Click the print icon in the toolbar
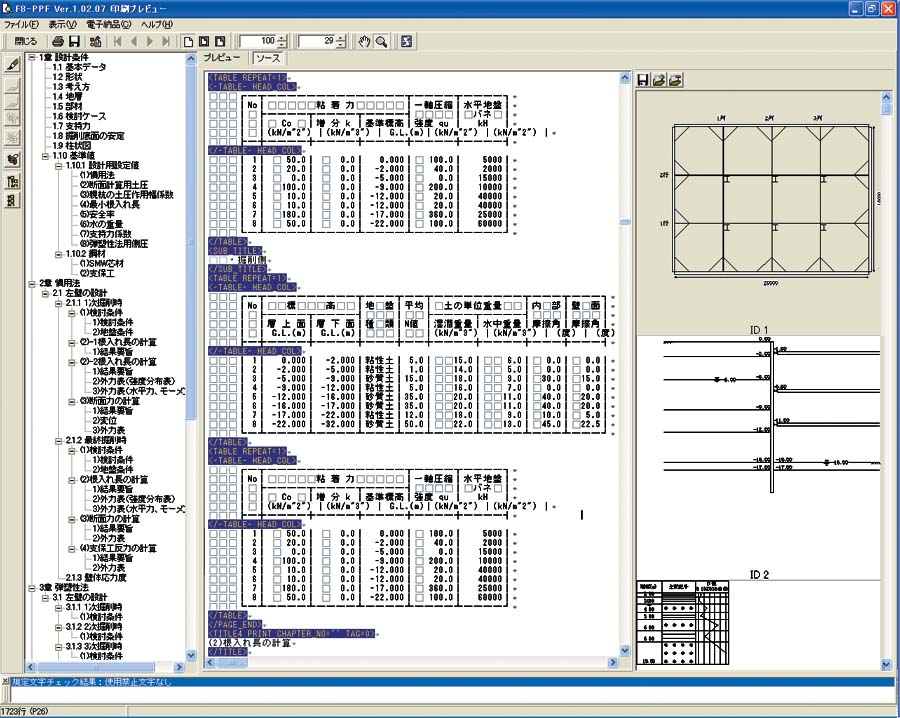 (x=57, y=41)
